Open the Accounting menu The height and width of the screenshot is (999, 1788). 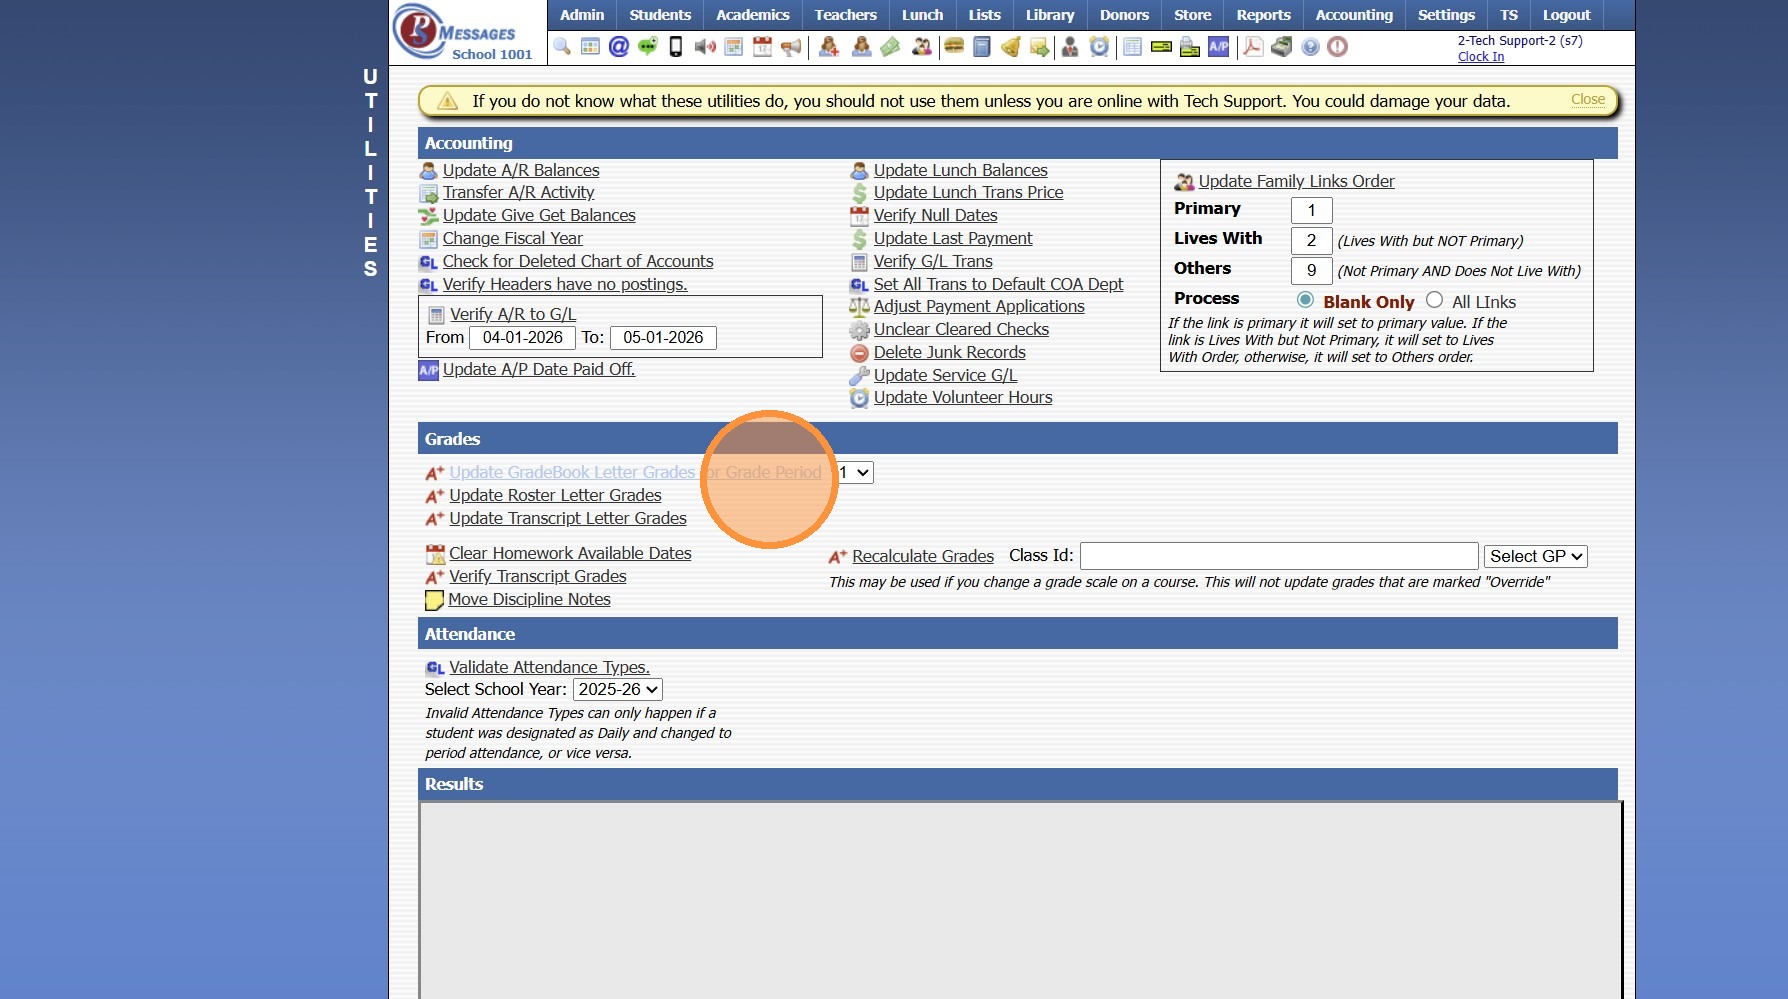point(1354,15)
